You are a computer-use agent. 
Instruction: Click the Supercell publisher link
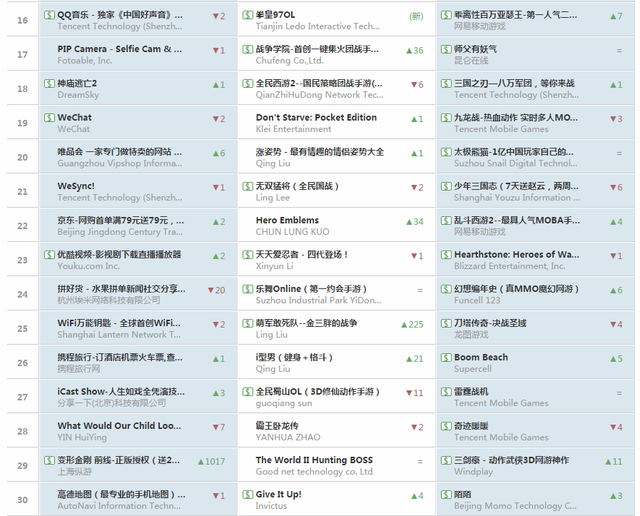(473, 370)
